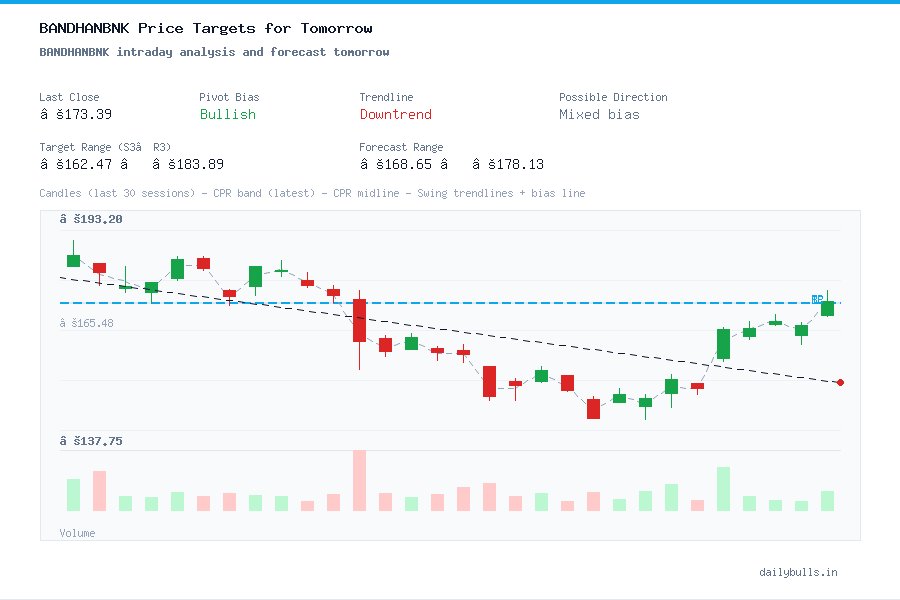900x600 pixels.
Task: Click the Last Close value 173.39
Action: pyautogui.click(x=76, y=114)
